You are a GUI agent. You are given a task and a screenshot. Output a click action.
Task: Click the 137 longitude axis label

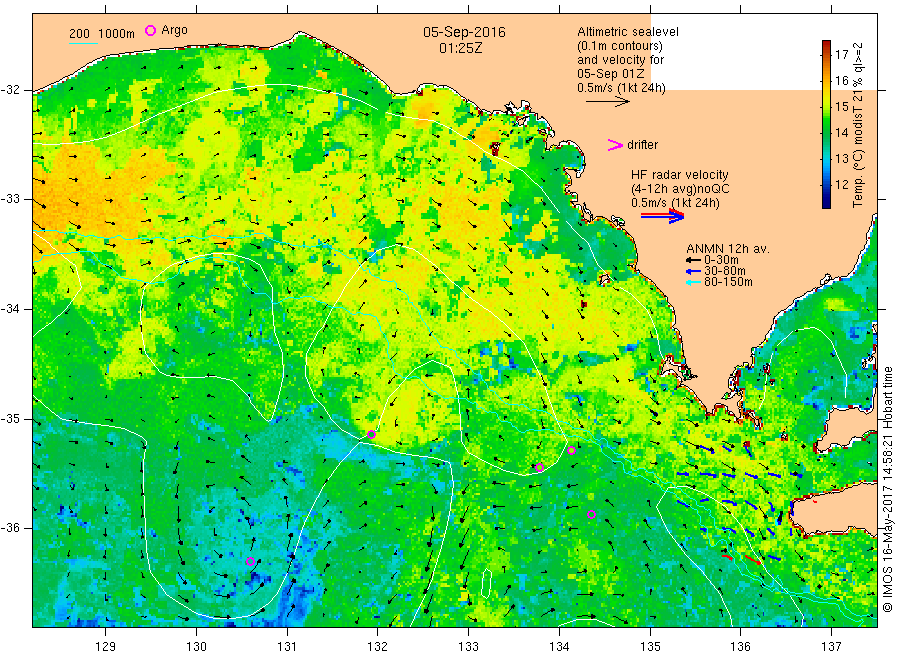[x=831, y=647]
